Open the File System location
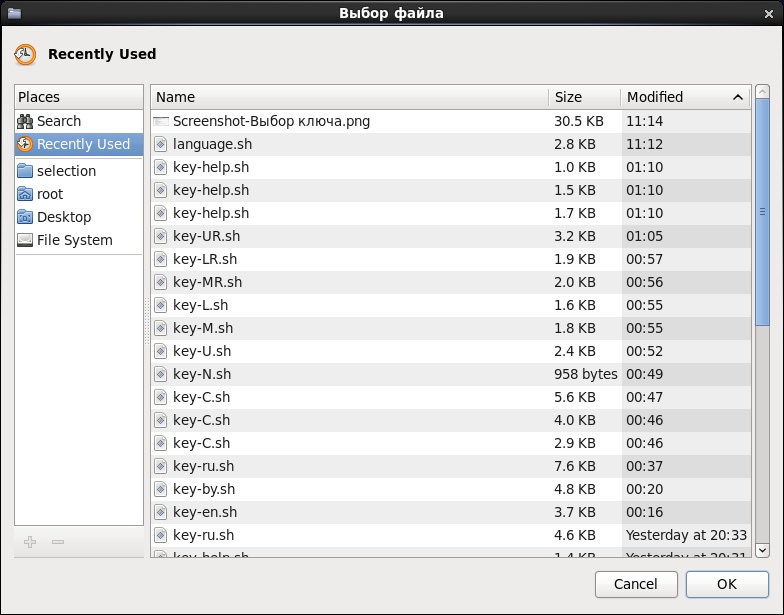This screenshot has width=784, height=615. pos(79,240)
